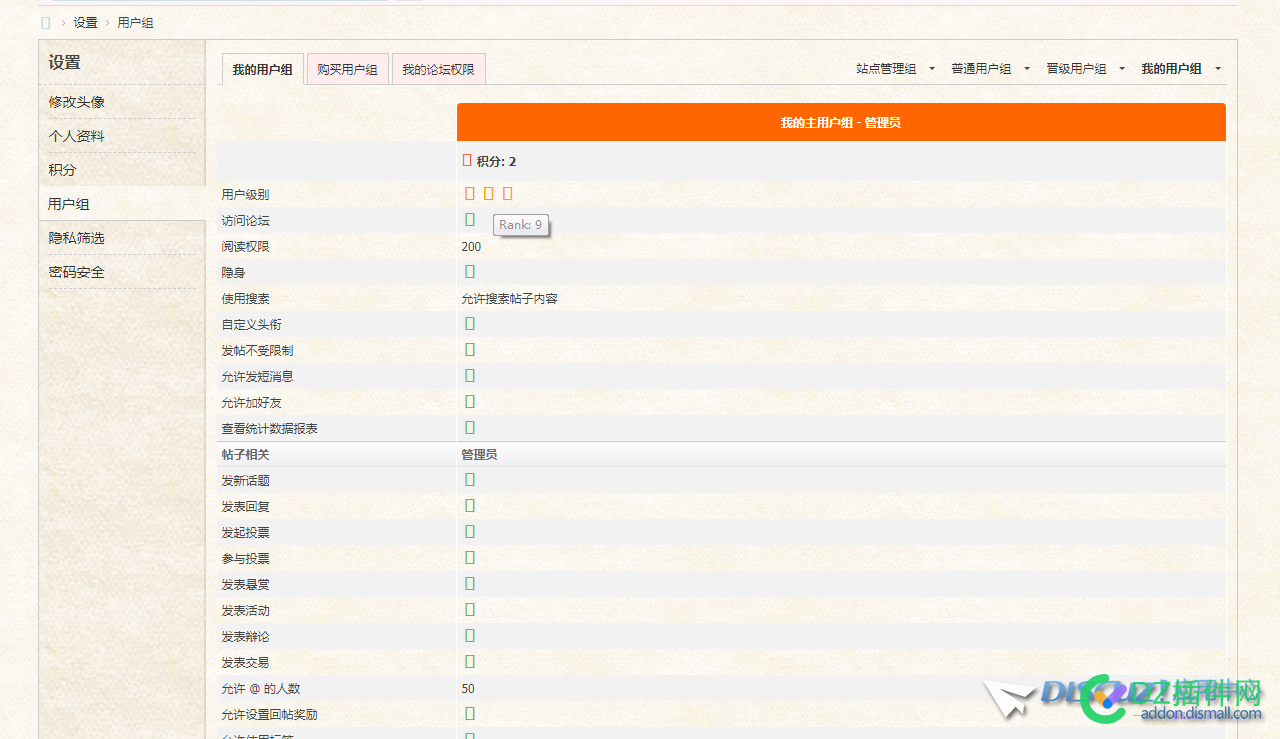Click the 允许 @ 的人数 label
The height and width of the screenshot is (739, 1280).
point(260,688)
